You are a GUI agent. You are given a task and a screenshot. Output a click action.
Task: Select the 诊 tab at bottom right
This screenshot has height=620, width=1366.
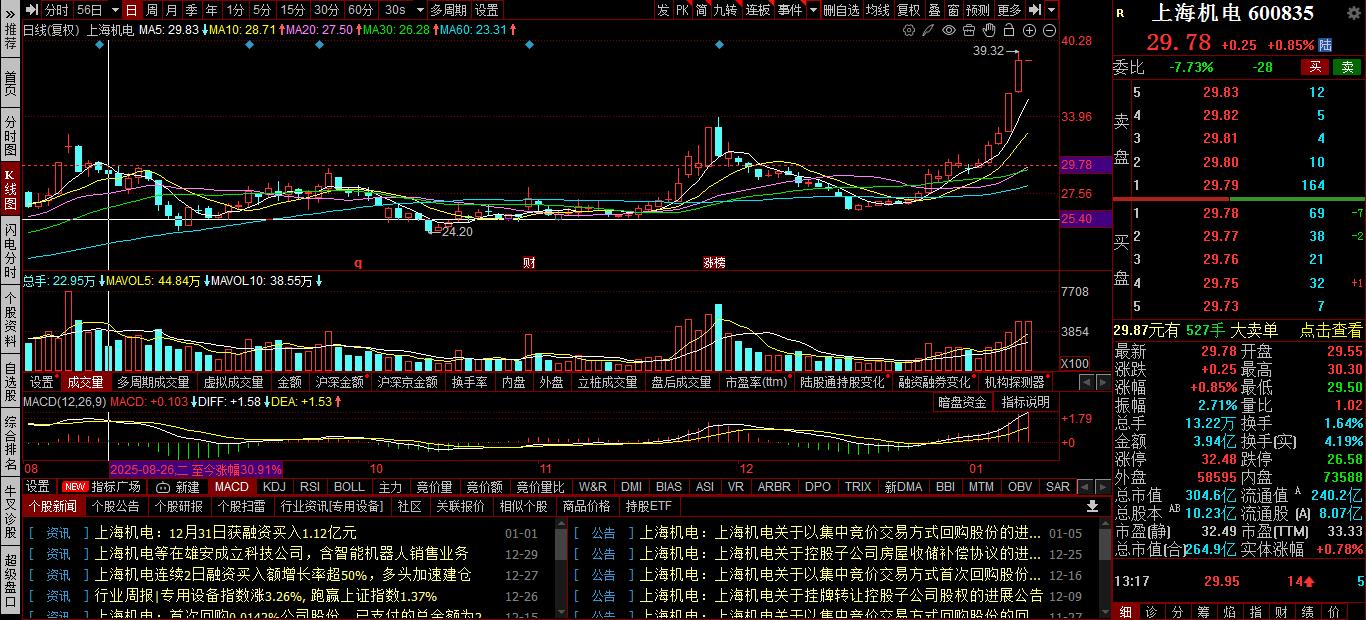pos(1151,611)
